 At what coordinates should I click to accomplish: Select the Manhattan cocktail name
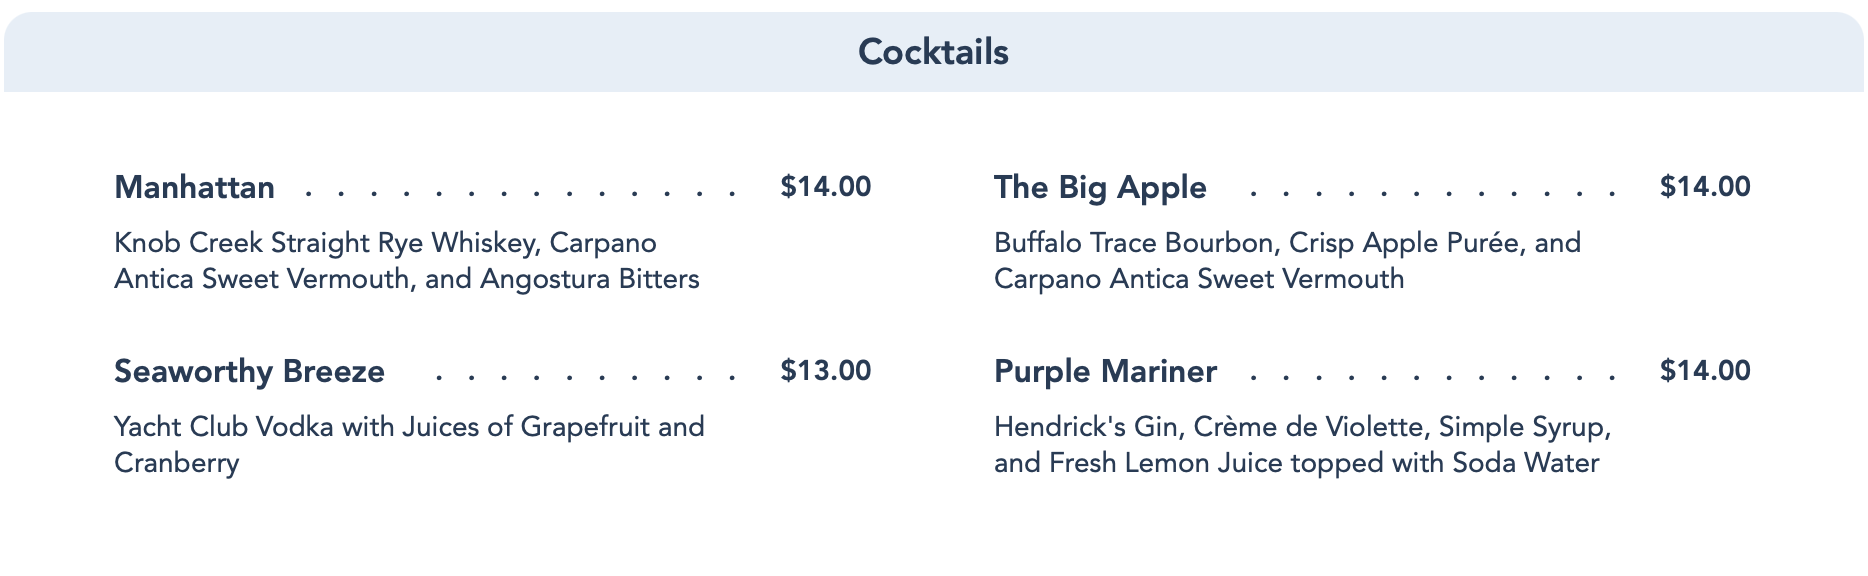coord(194,187)
